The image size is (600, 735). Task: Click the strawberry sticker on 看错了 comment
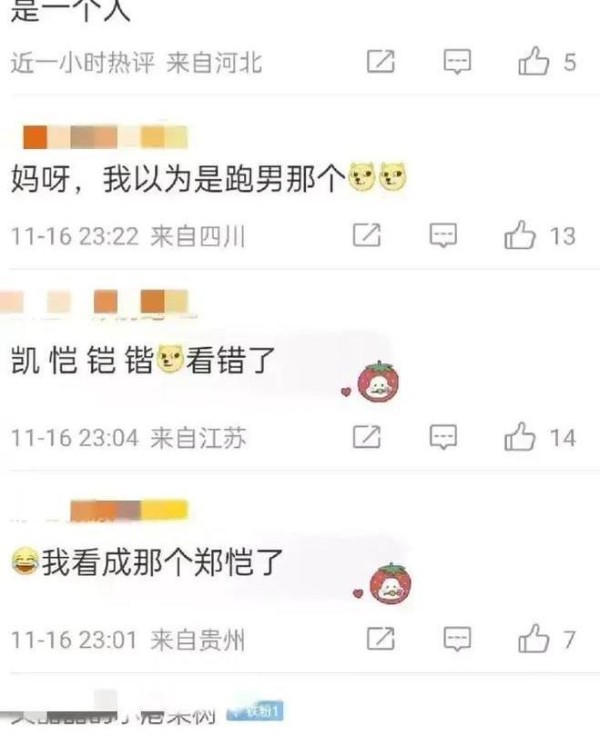(x=378, y=381)
